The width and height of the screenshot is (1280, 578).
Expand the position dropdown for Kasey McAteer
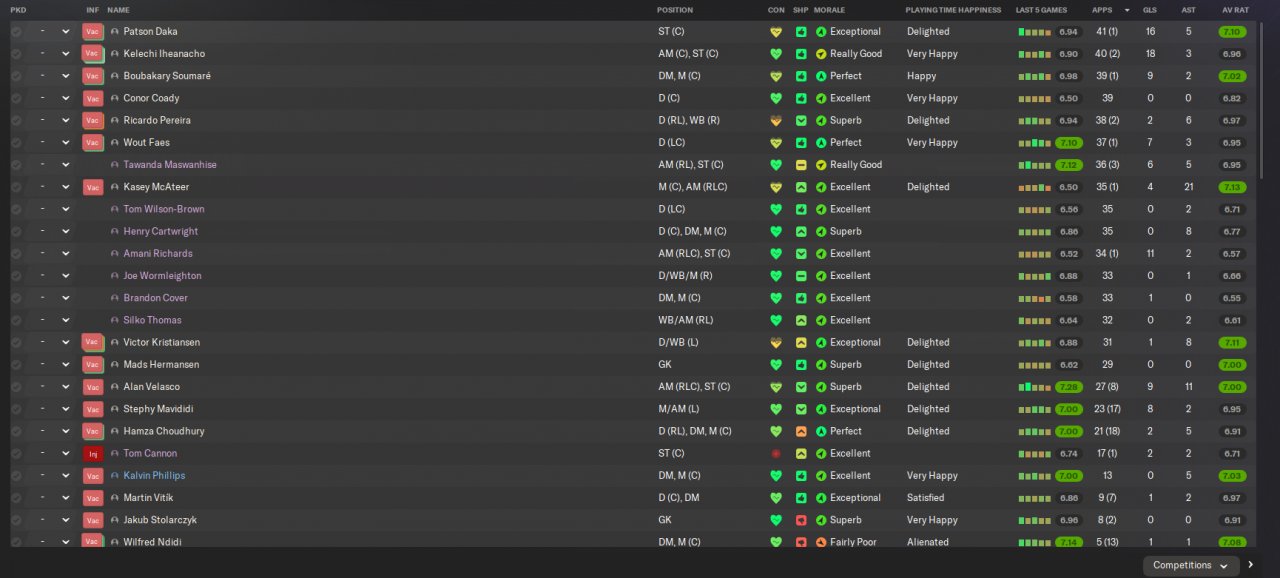66,187
